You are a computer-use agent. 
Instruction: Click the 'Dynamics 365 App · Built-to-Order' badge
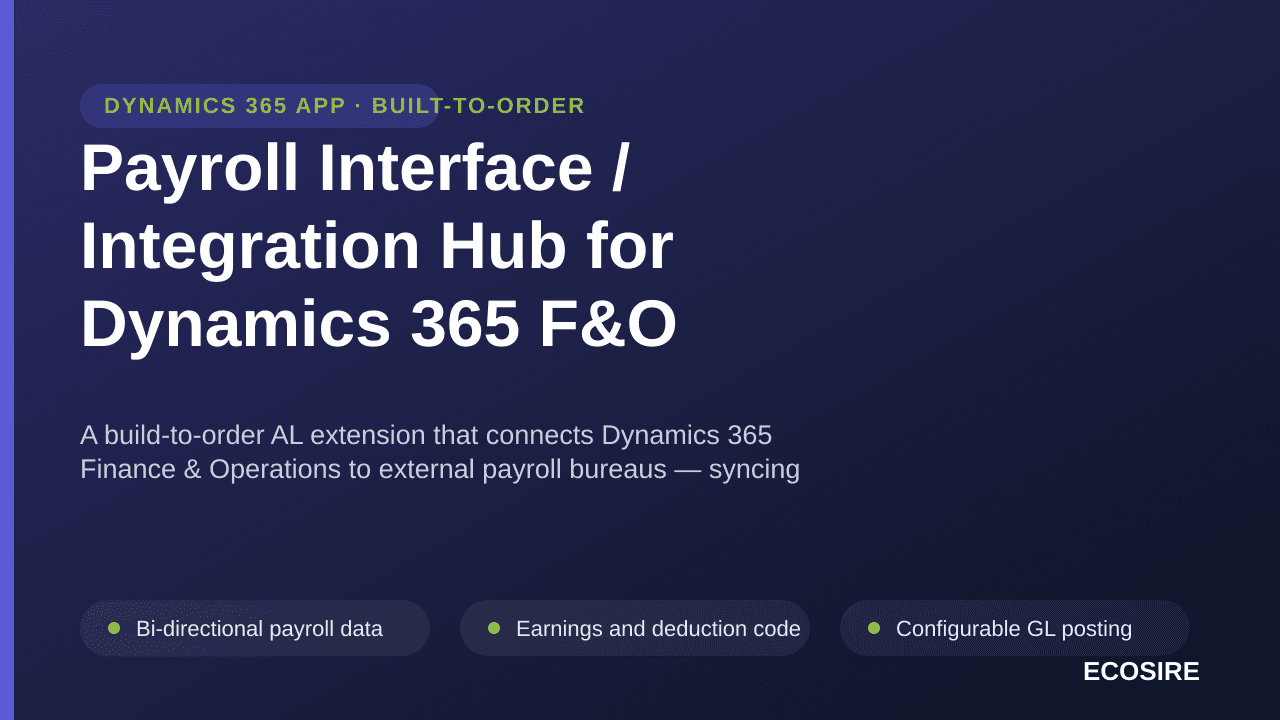coord(260,106)
